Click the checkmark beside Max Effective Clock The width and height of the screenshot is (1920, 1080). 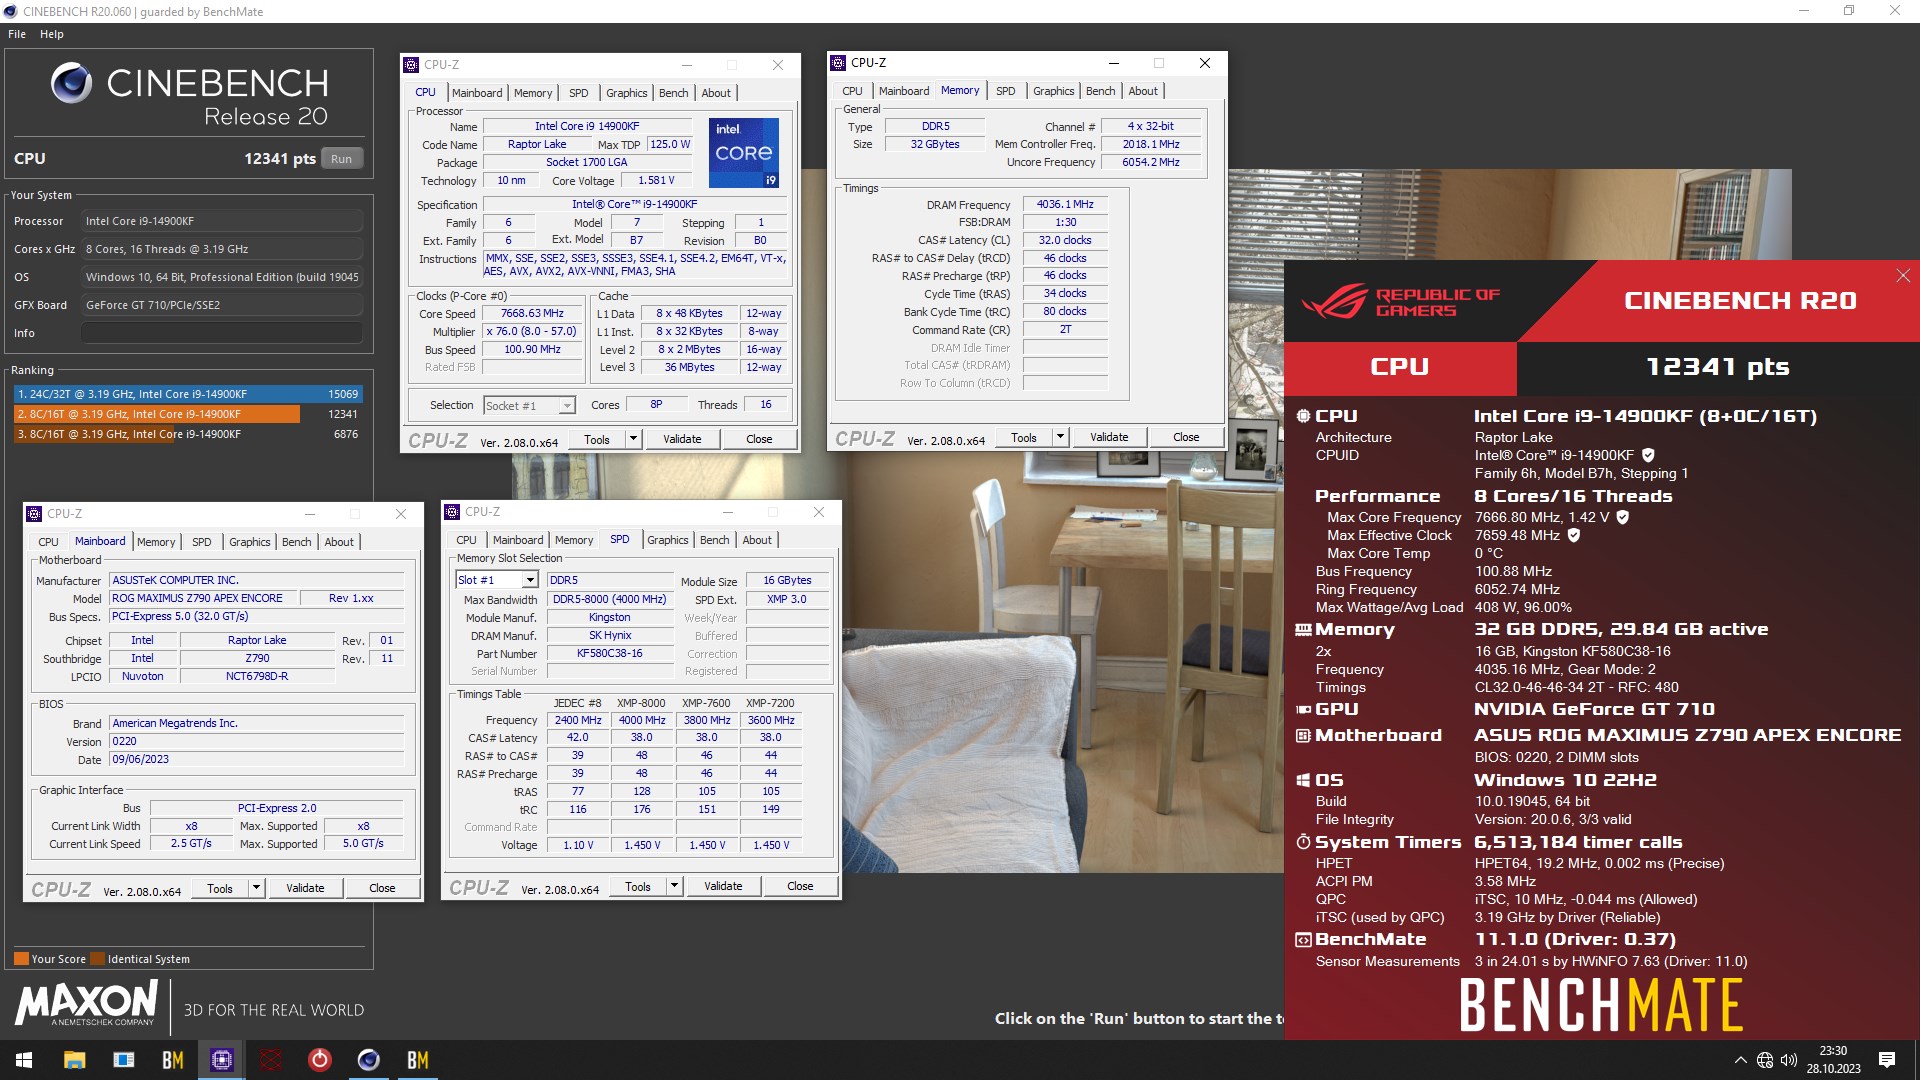coord(1573,535)
